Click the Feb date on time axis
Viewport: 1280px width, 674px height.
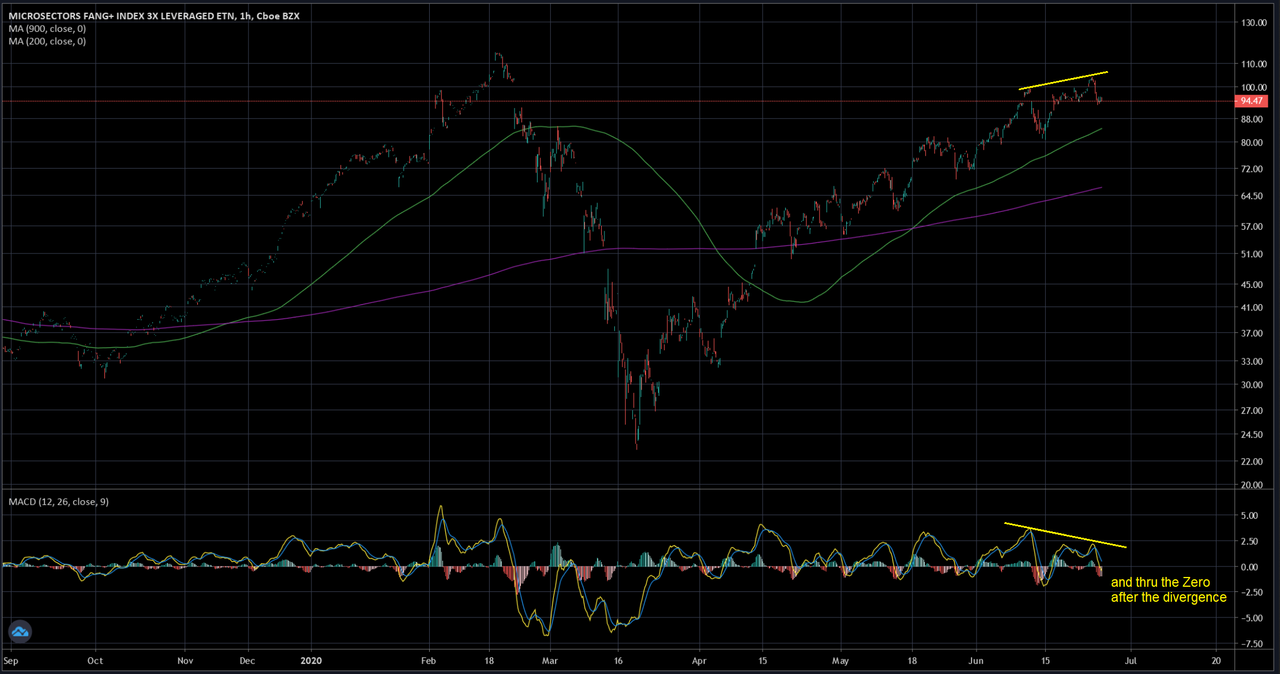(430, 661)
